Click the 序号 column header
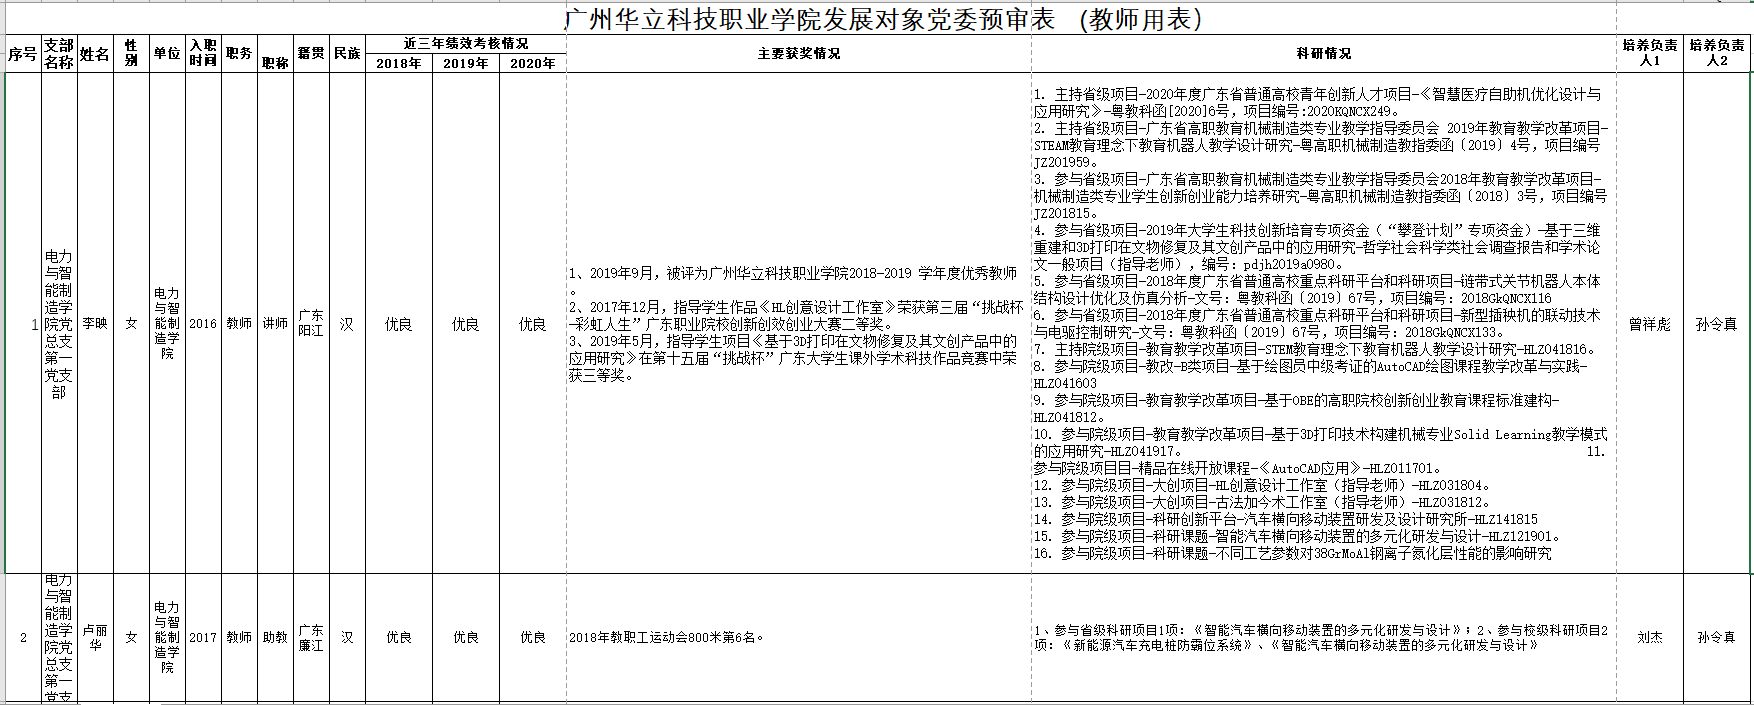The image size is (1754, 705). tap(23, 54)
